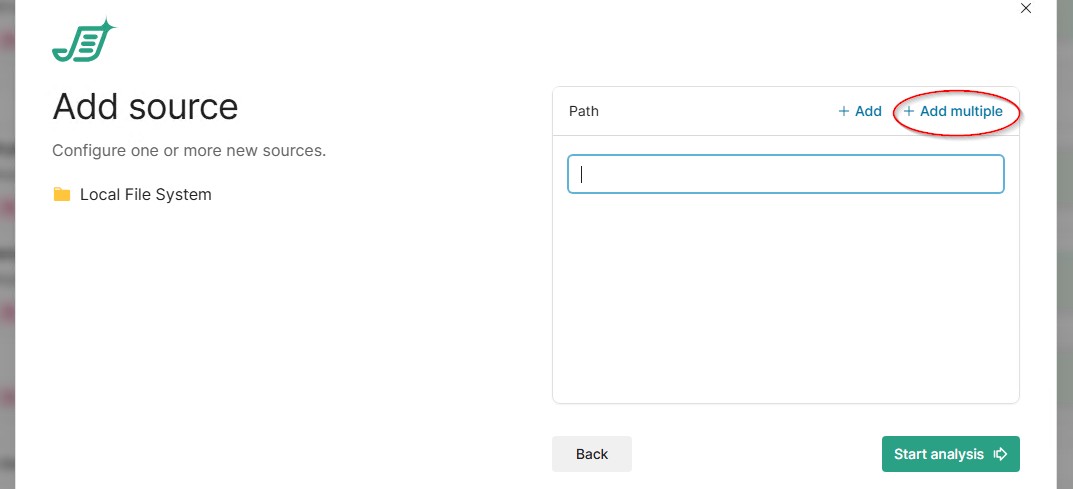The height and width of the screenshot is (489, 1073).
Task: Click the word multiple in Add multiple
Action: click(975, 111)
